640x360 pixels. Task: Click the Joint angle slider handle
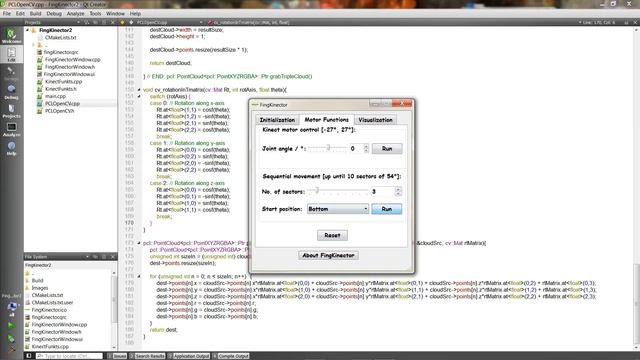pyautogui.click(x=328, y=148)
